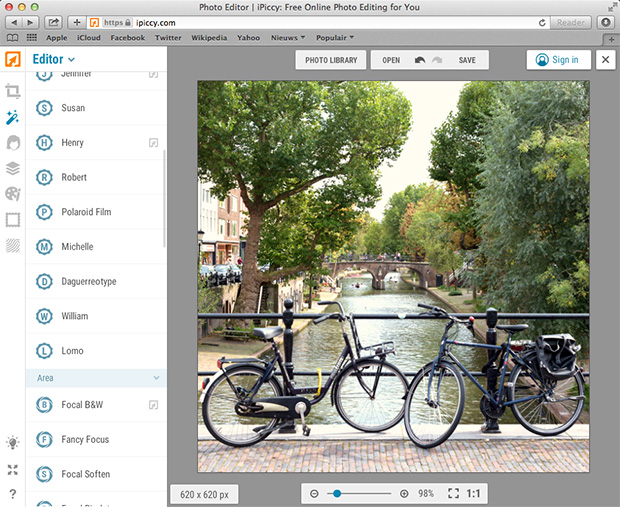Viewport: 620px width, 507px height.
Task: Open Safari downloads button
Action: pos(605,23)
